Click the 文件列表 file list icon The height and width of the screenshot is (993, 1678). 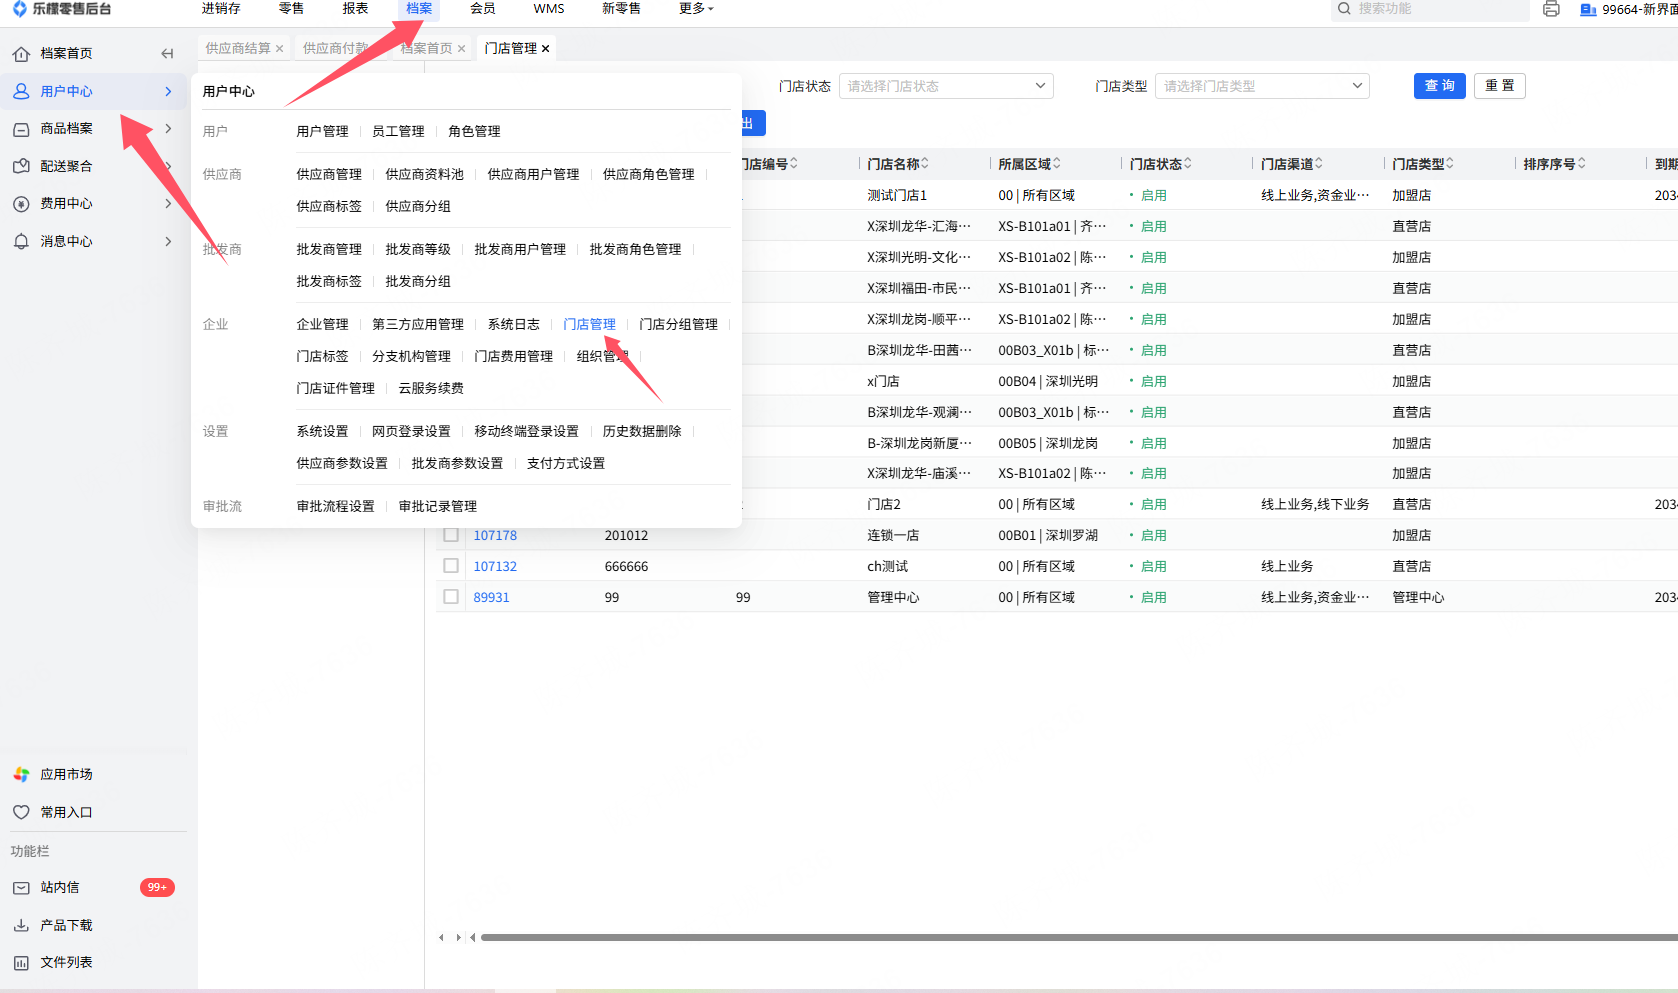(x=21, y=963)
